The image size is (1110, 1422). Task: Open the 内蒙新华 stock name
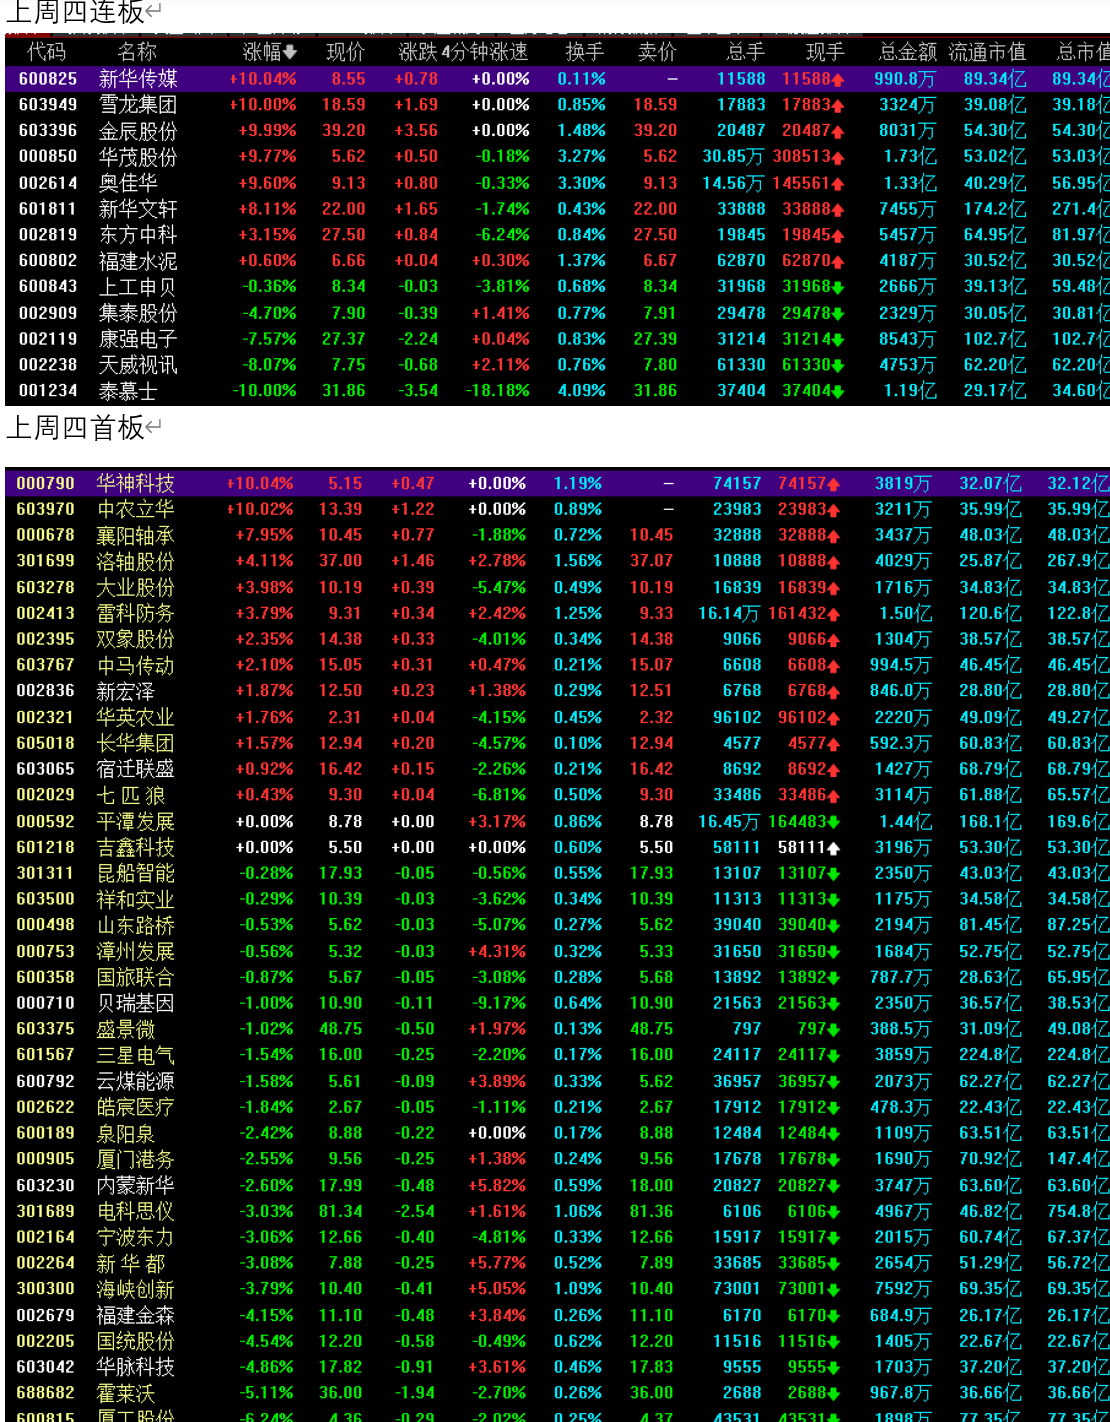[x=135, y=1185]
